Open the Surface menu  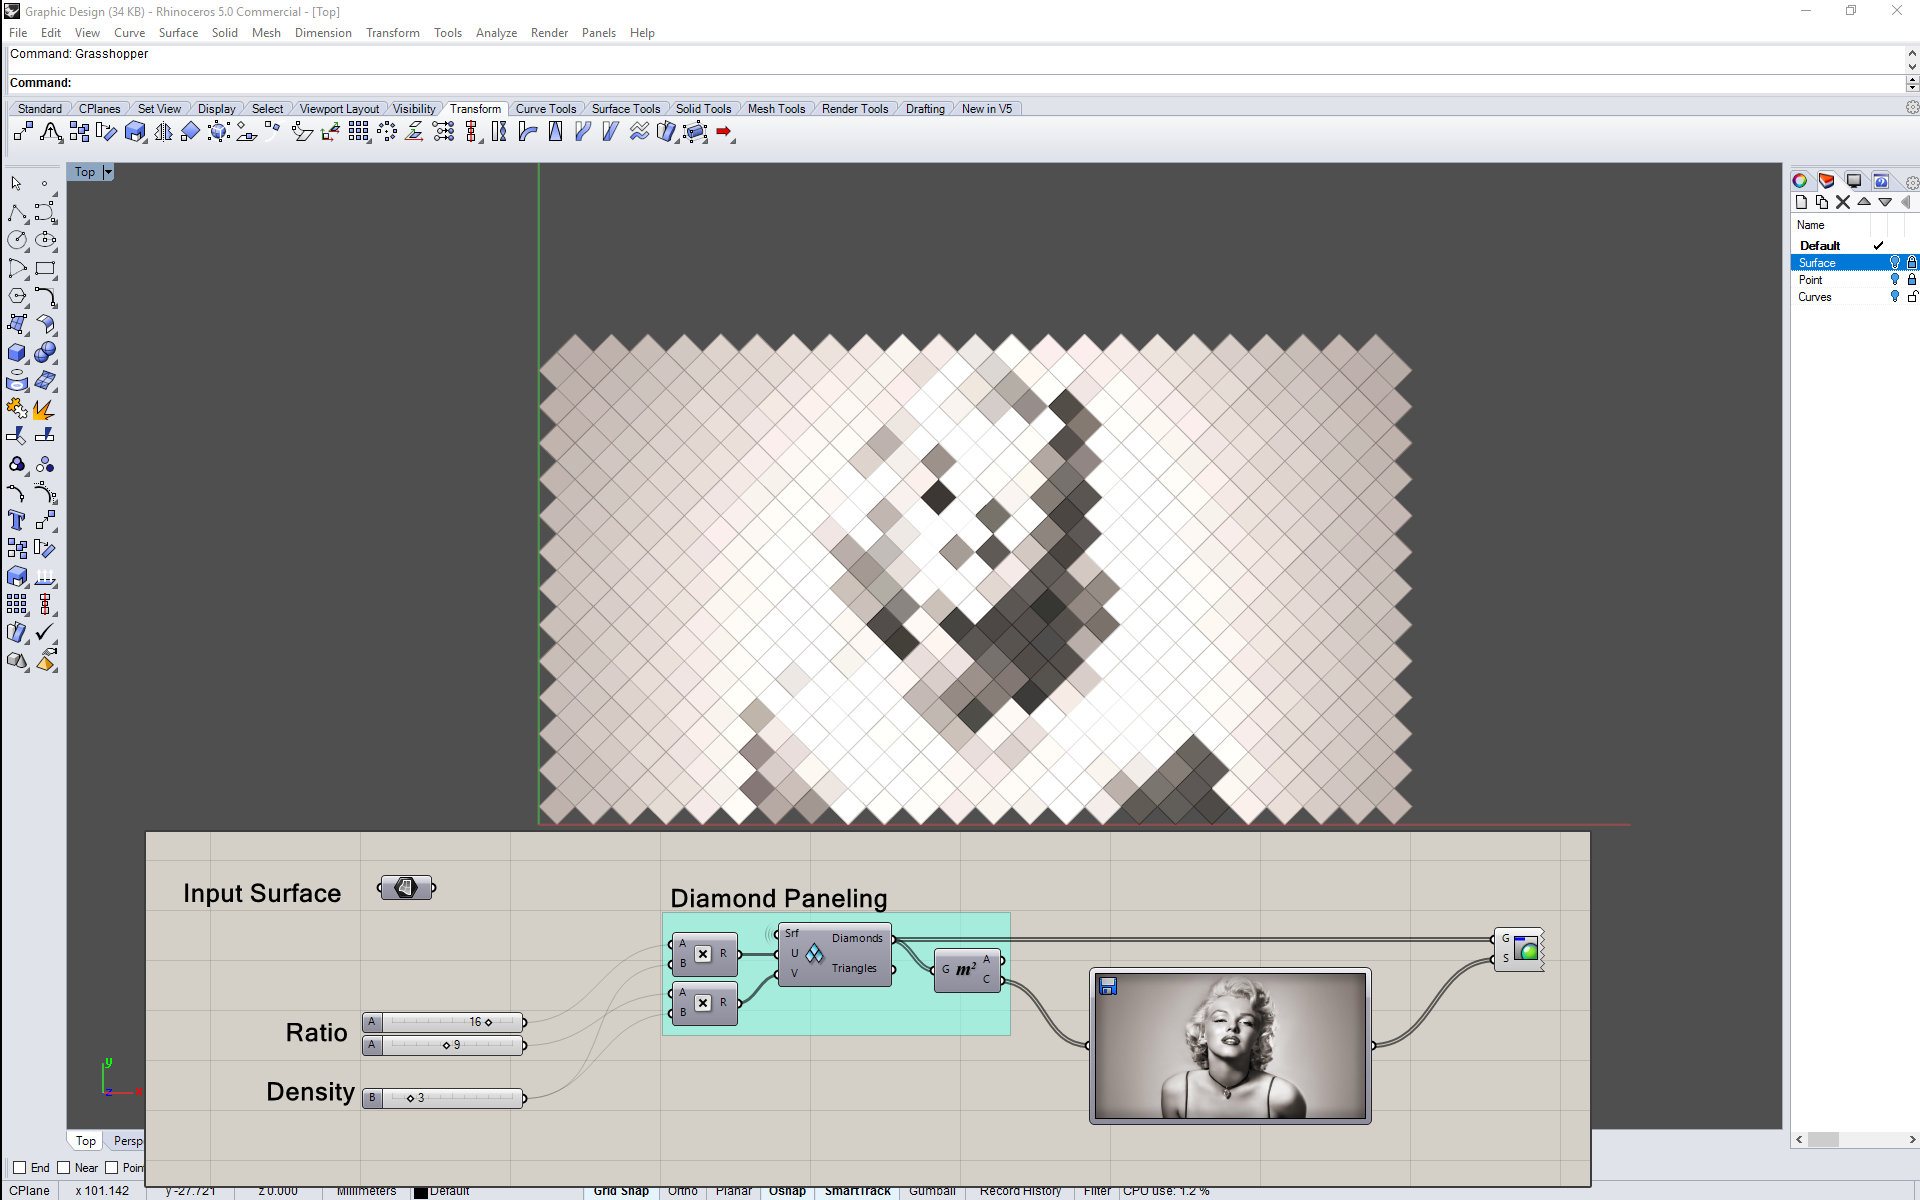point(178,33)
